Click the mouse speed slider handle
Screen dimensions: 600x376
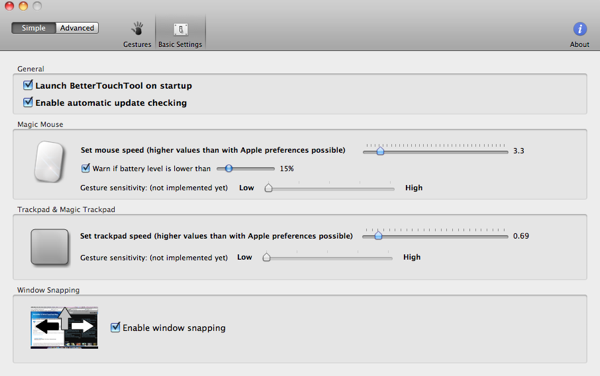tap(380, 151)
